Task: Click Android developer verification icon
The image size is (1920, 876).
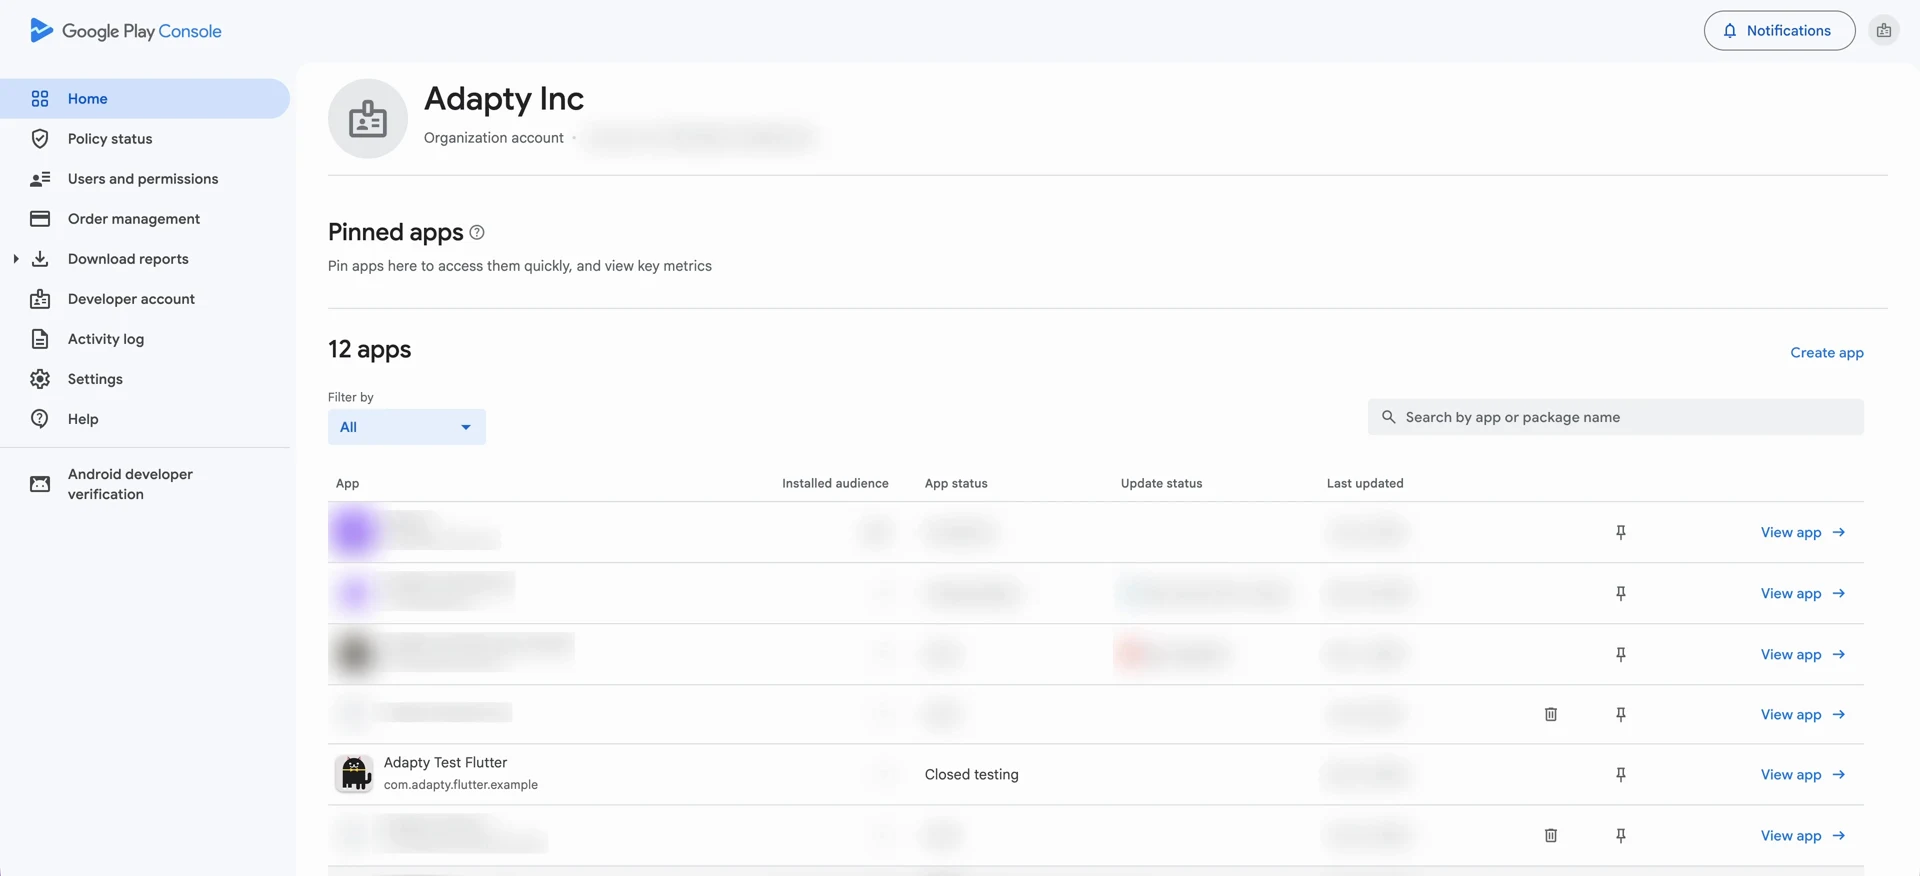Action: pyautogui.click(x=40, y=484)
